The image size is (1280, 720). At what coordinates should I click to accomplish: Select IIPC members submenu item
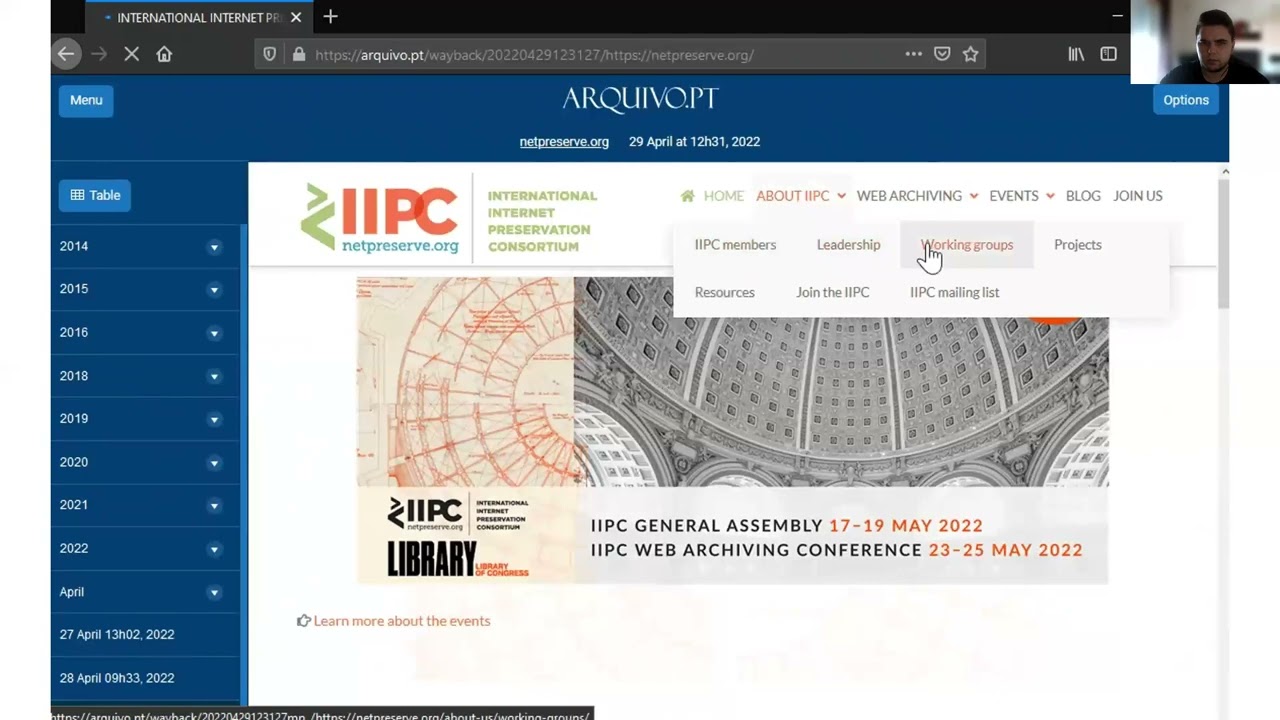tap(735, 245)
